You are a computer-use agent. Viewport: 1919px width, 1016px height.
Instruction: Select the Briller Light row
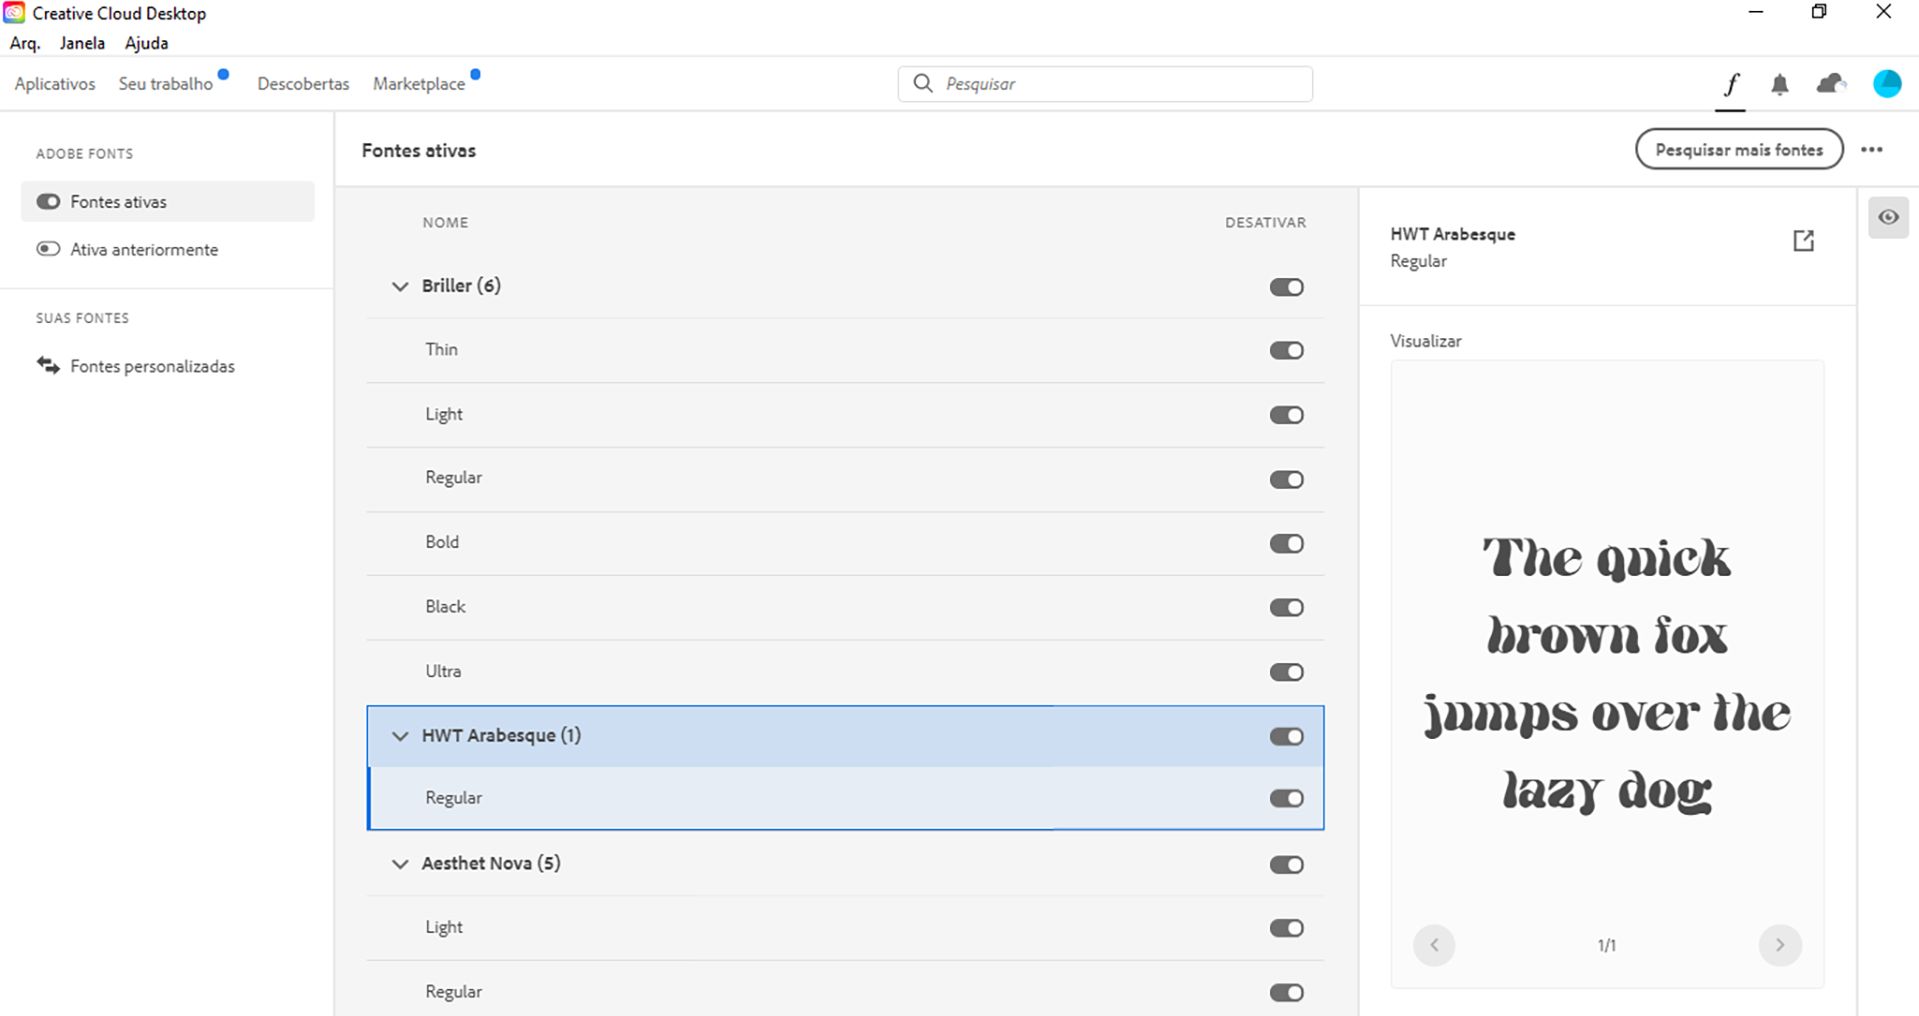pos(845,415)
